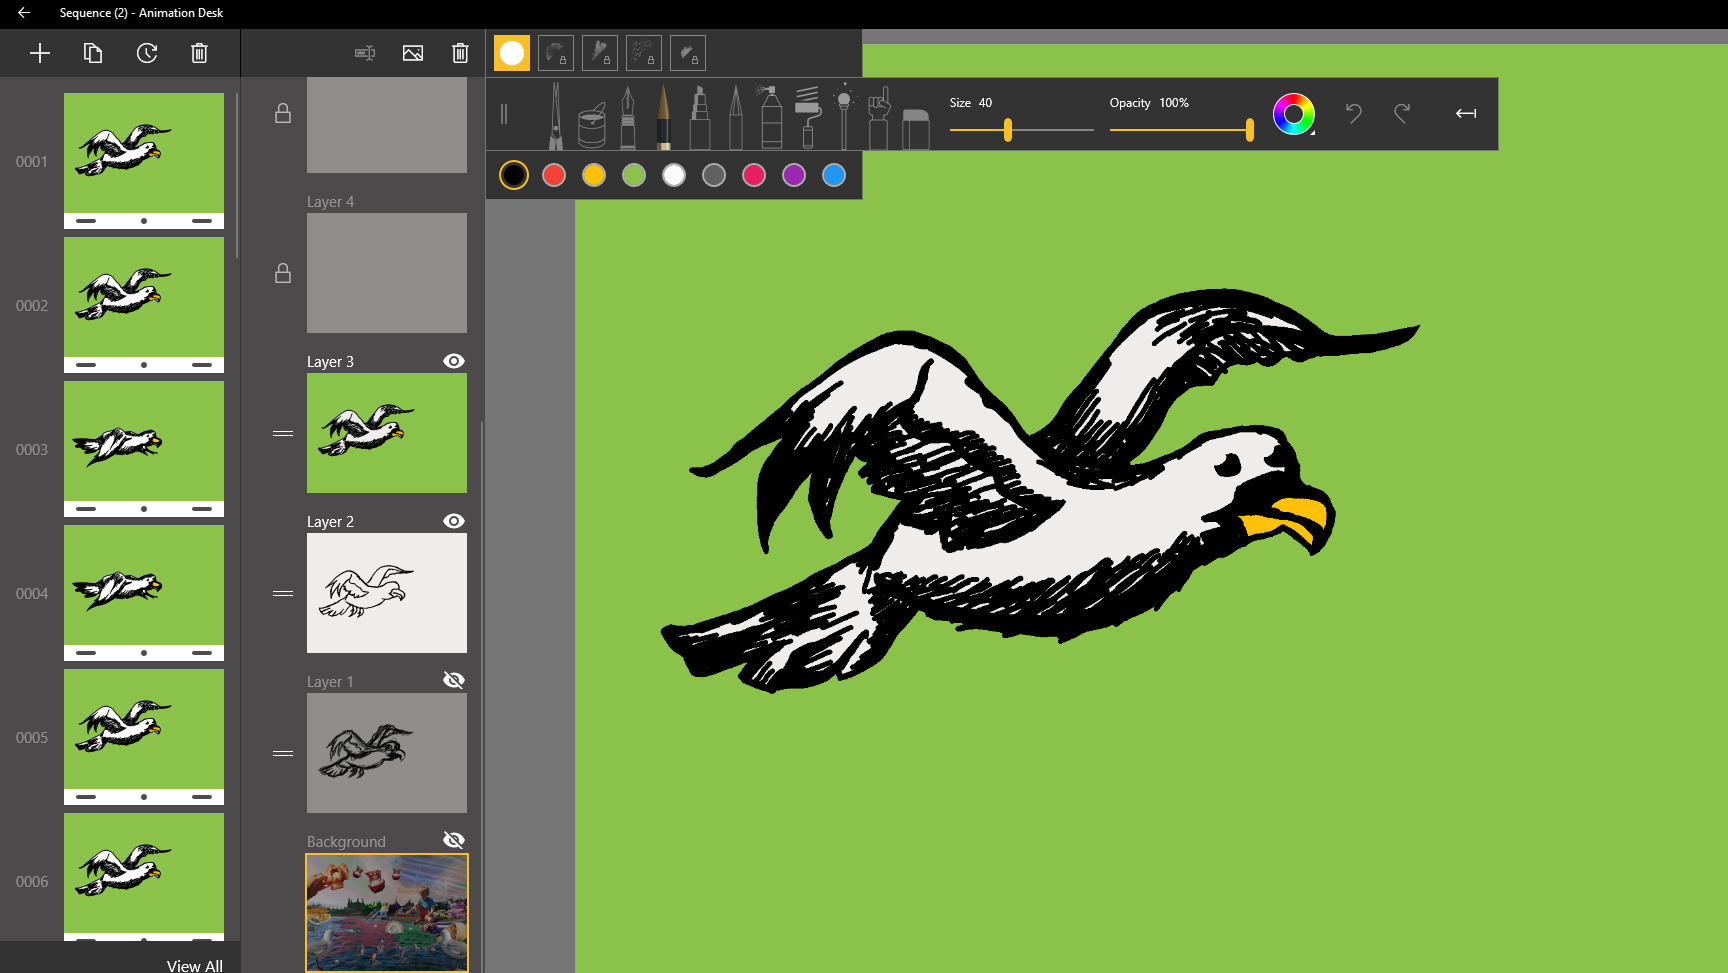The width and height of the screenshot is (1728, 973).
Task: Select frame 0004 thumbnail
Action: (144, 586)
